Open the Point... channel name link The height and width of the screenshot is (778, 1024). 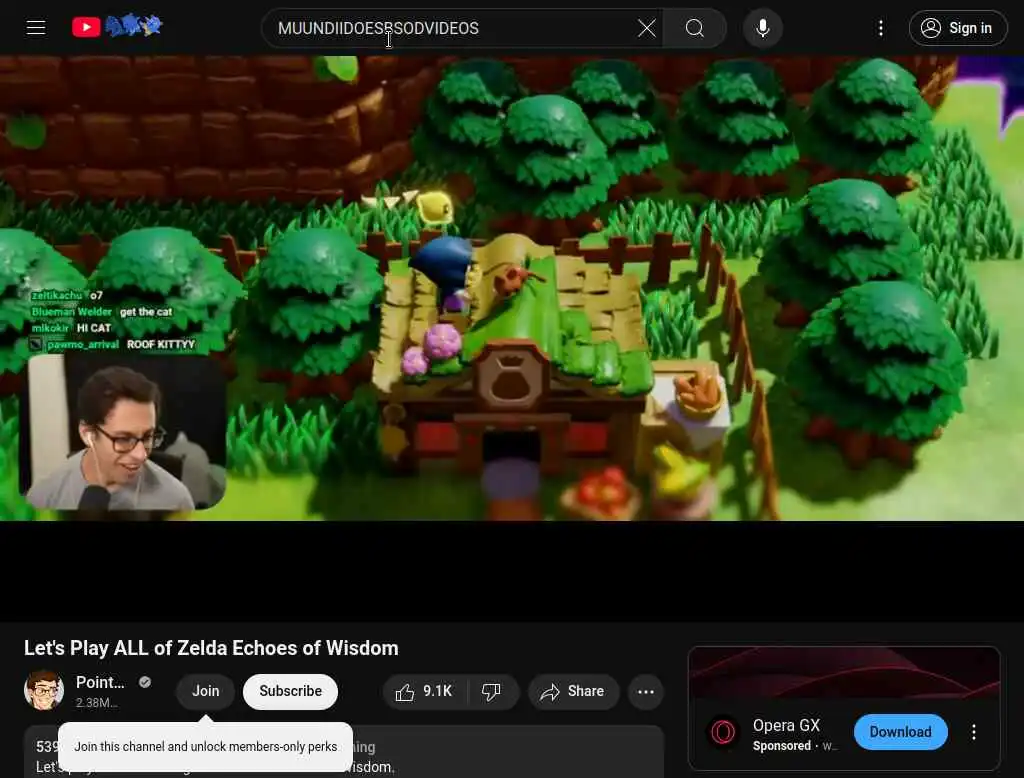tap(100, 682)
